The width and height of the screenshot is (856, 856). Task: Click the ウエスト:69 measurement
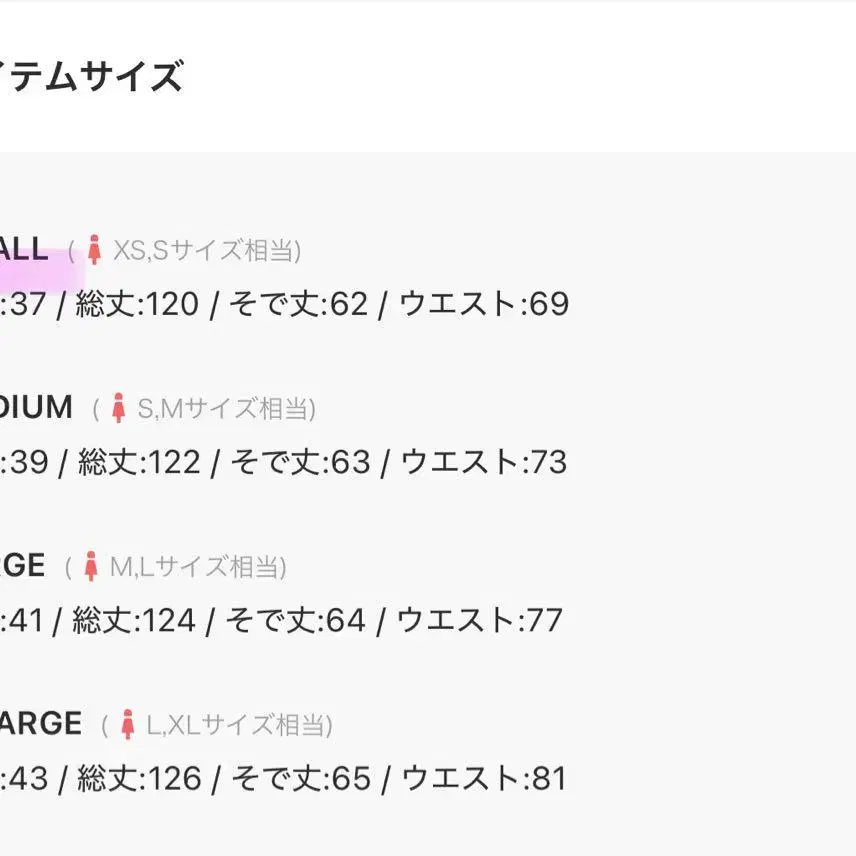tap(484, 304)
